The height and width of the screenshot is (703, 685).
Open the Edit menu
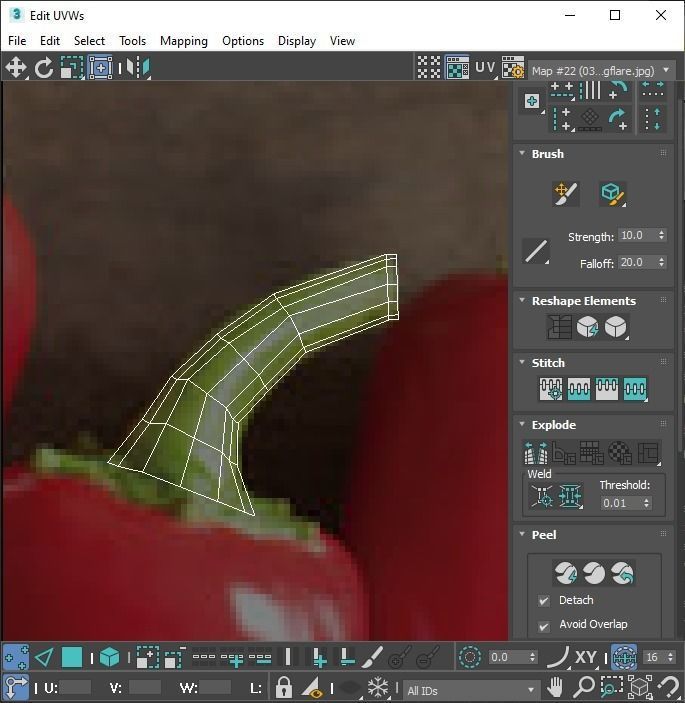click(50, 41)
